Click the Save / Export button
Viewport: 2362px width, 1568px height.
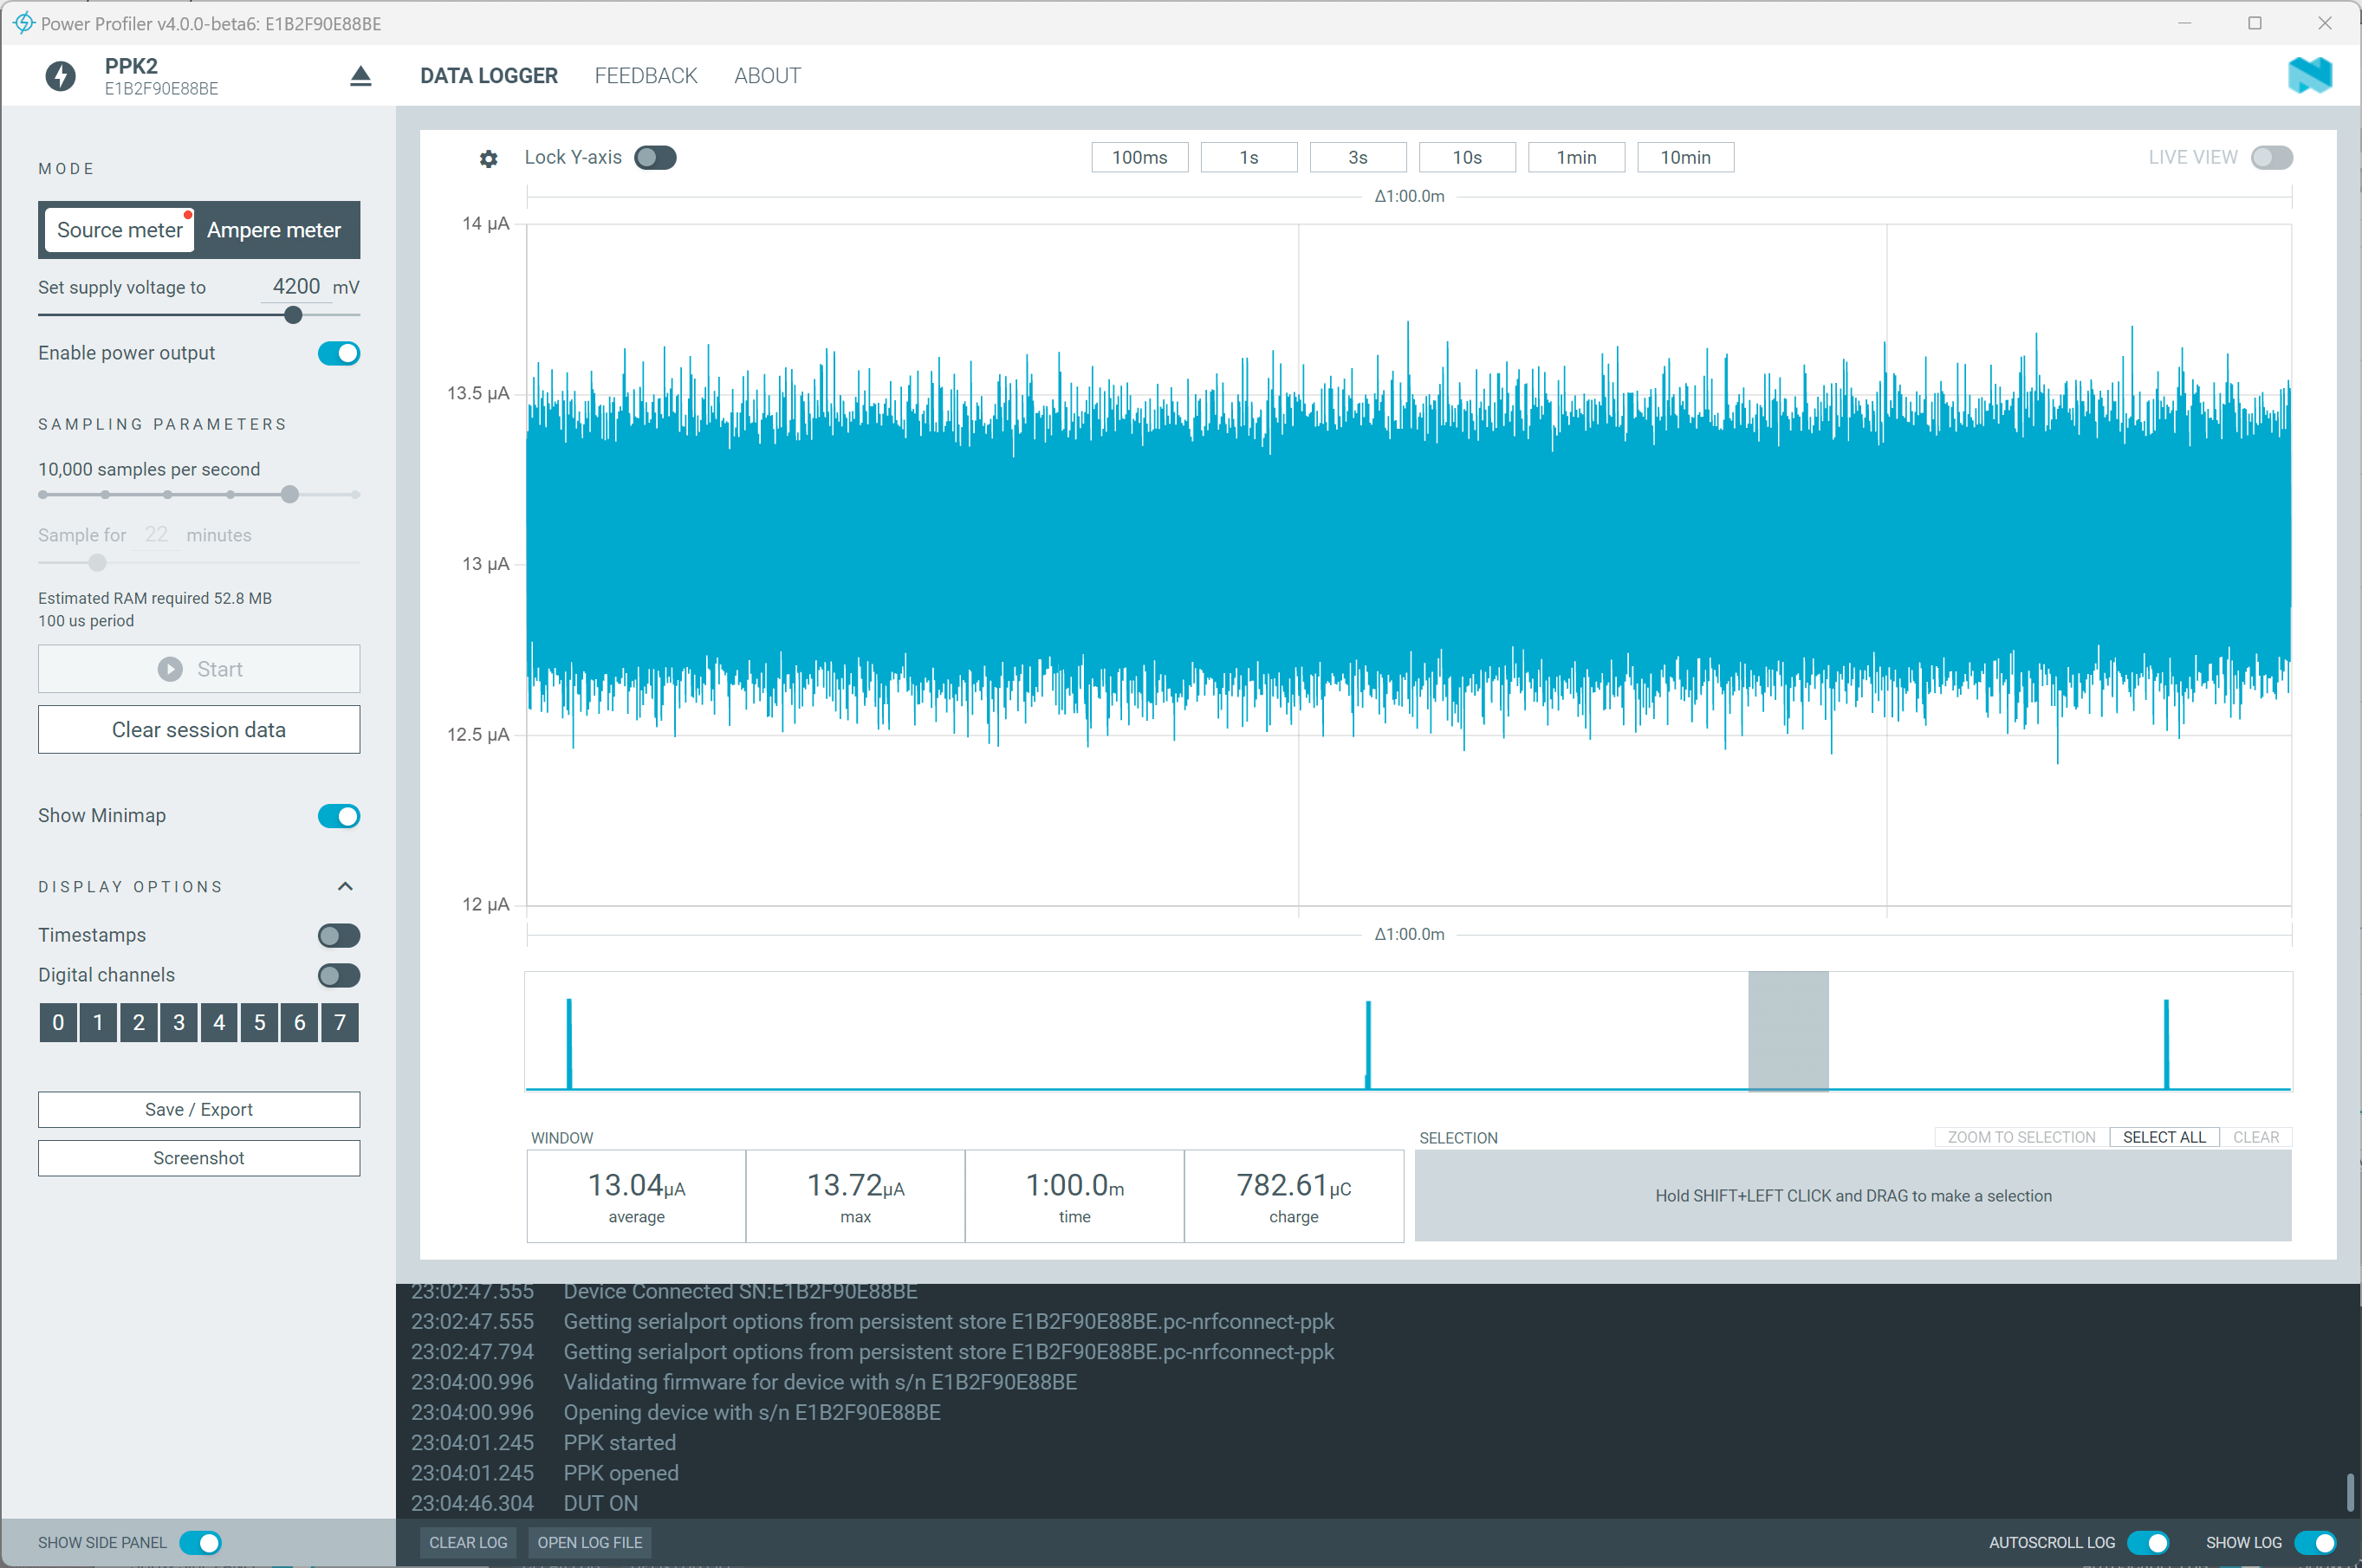pos(198,1110)
